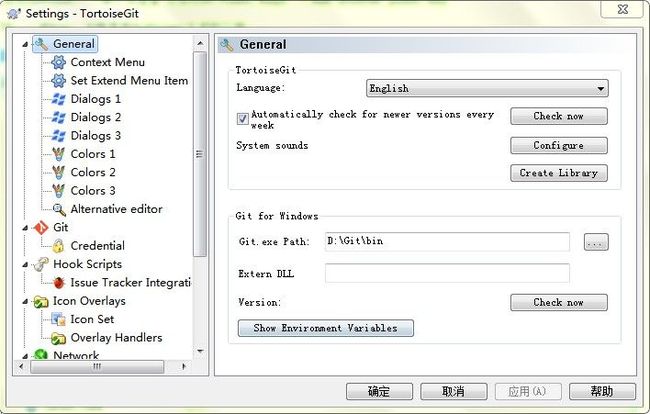Open Icon Set settings page
The image size is (650, 414).
(92, 320)
